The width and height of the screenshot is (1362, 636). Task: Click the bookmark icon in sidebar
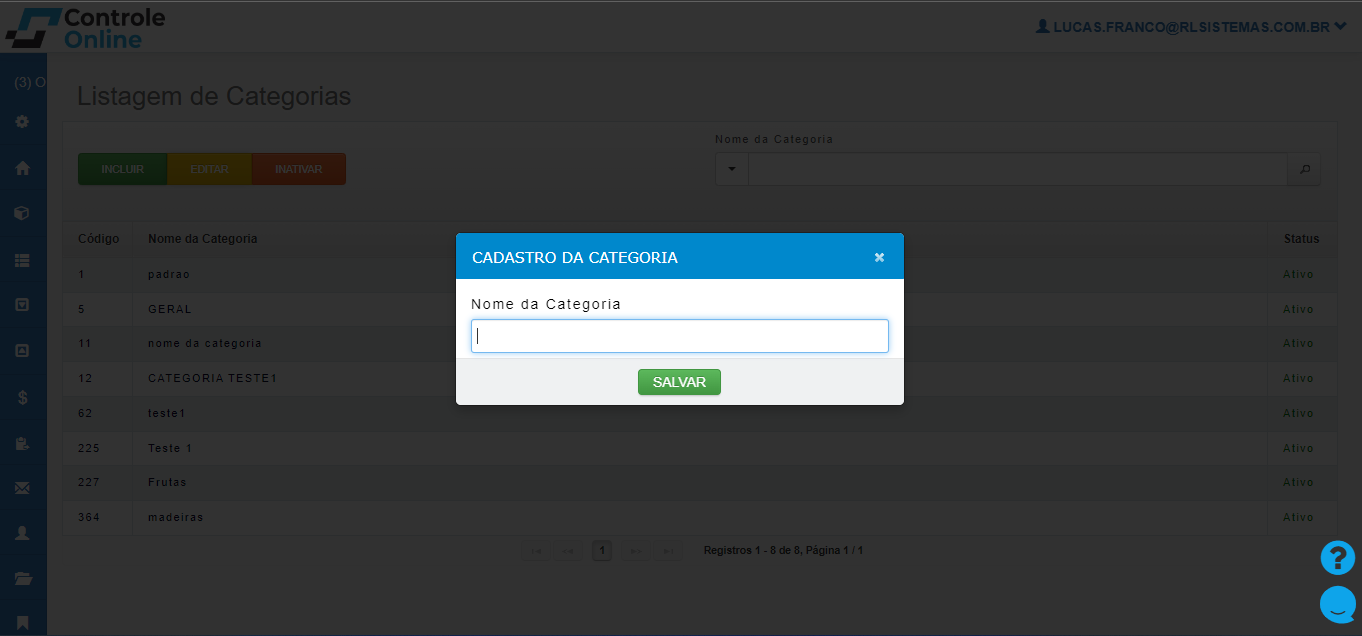(x=22, y=623)
